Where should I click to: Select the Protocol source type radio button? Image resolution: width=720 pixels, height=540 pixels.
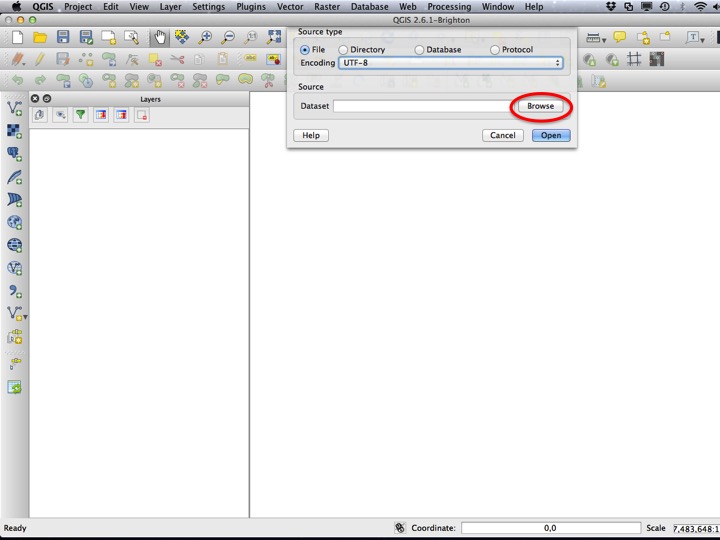tap(495, 50)
